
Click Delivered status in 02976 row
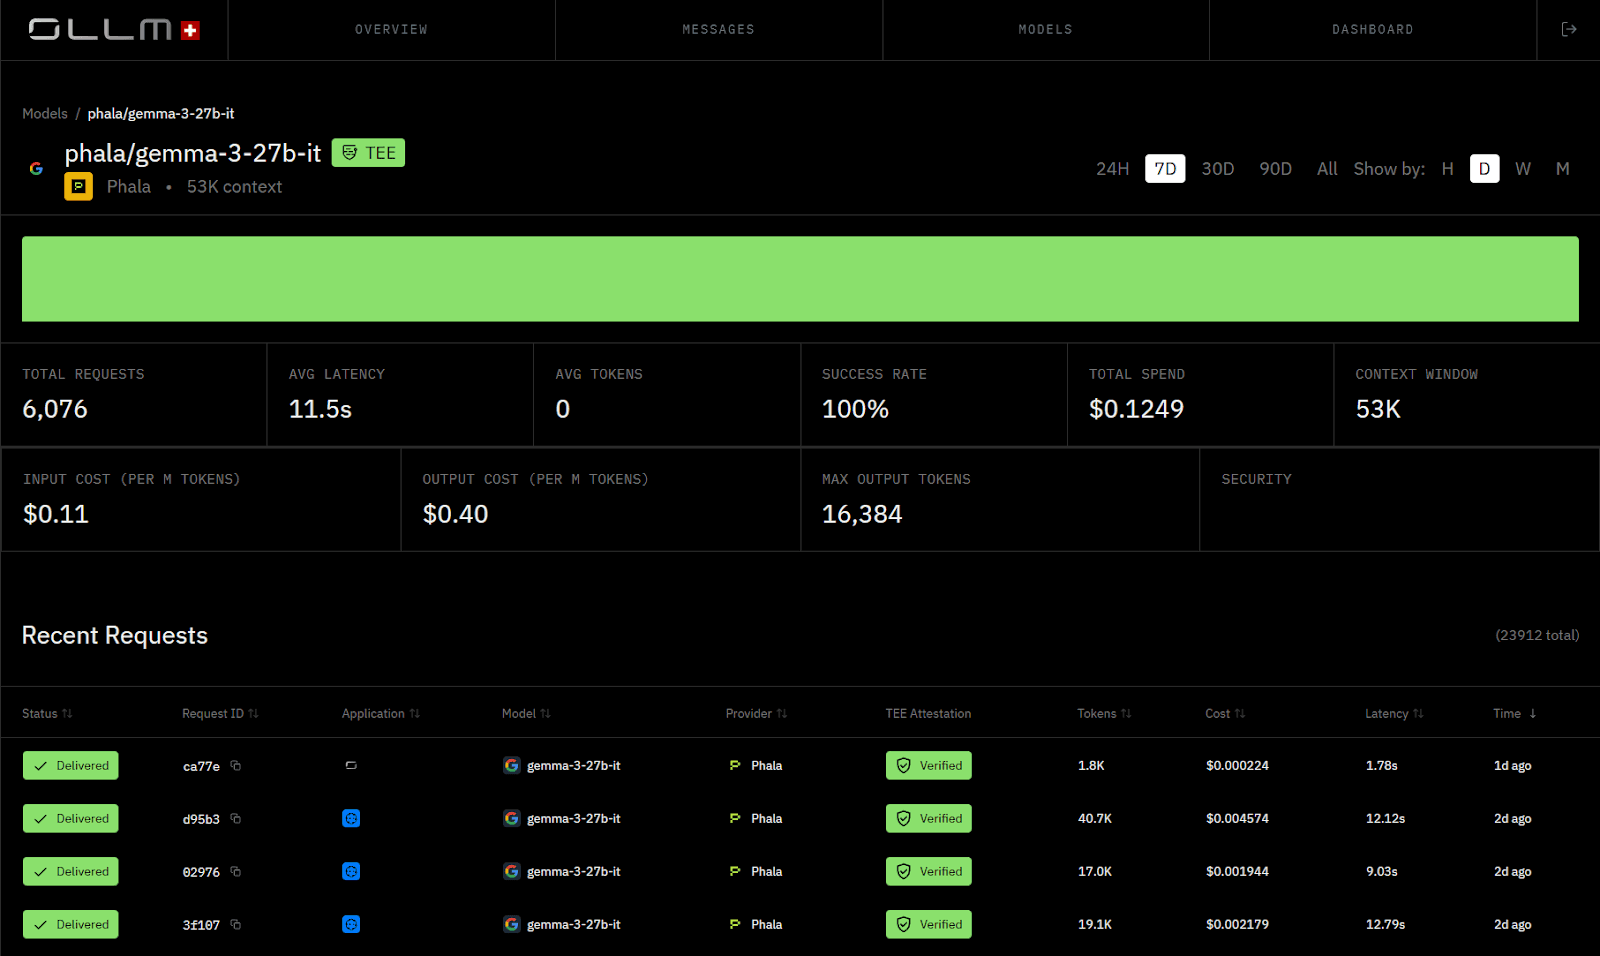(x=71, y=872)
